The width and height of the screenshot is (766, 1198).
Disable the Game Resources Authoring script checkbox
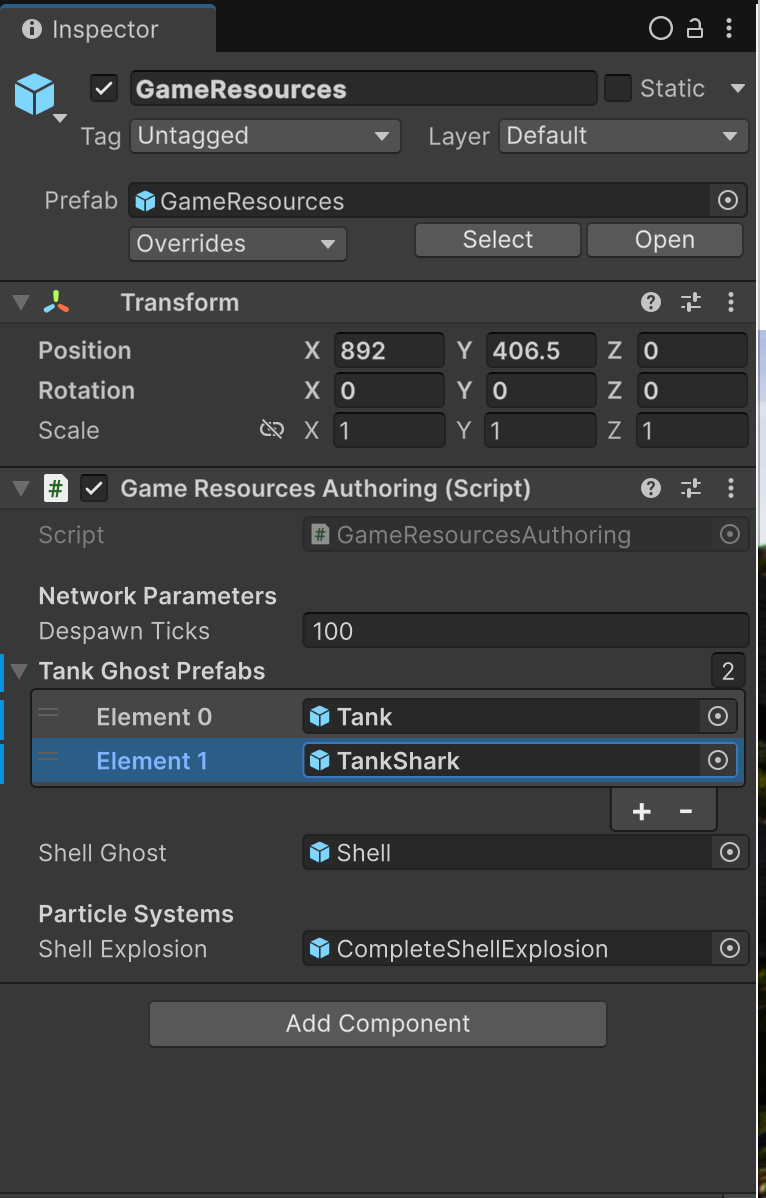click(95, 488)
